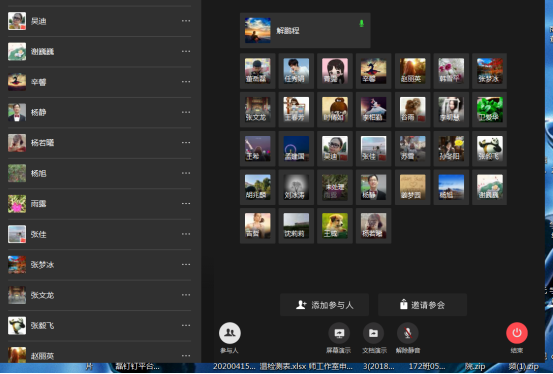Click the puppy avatar tile in the last row
This screenshot has height=374, width=553.
335,225
